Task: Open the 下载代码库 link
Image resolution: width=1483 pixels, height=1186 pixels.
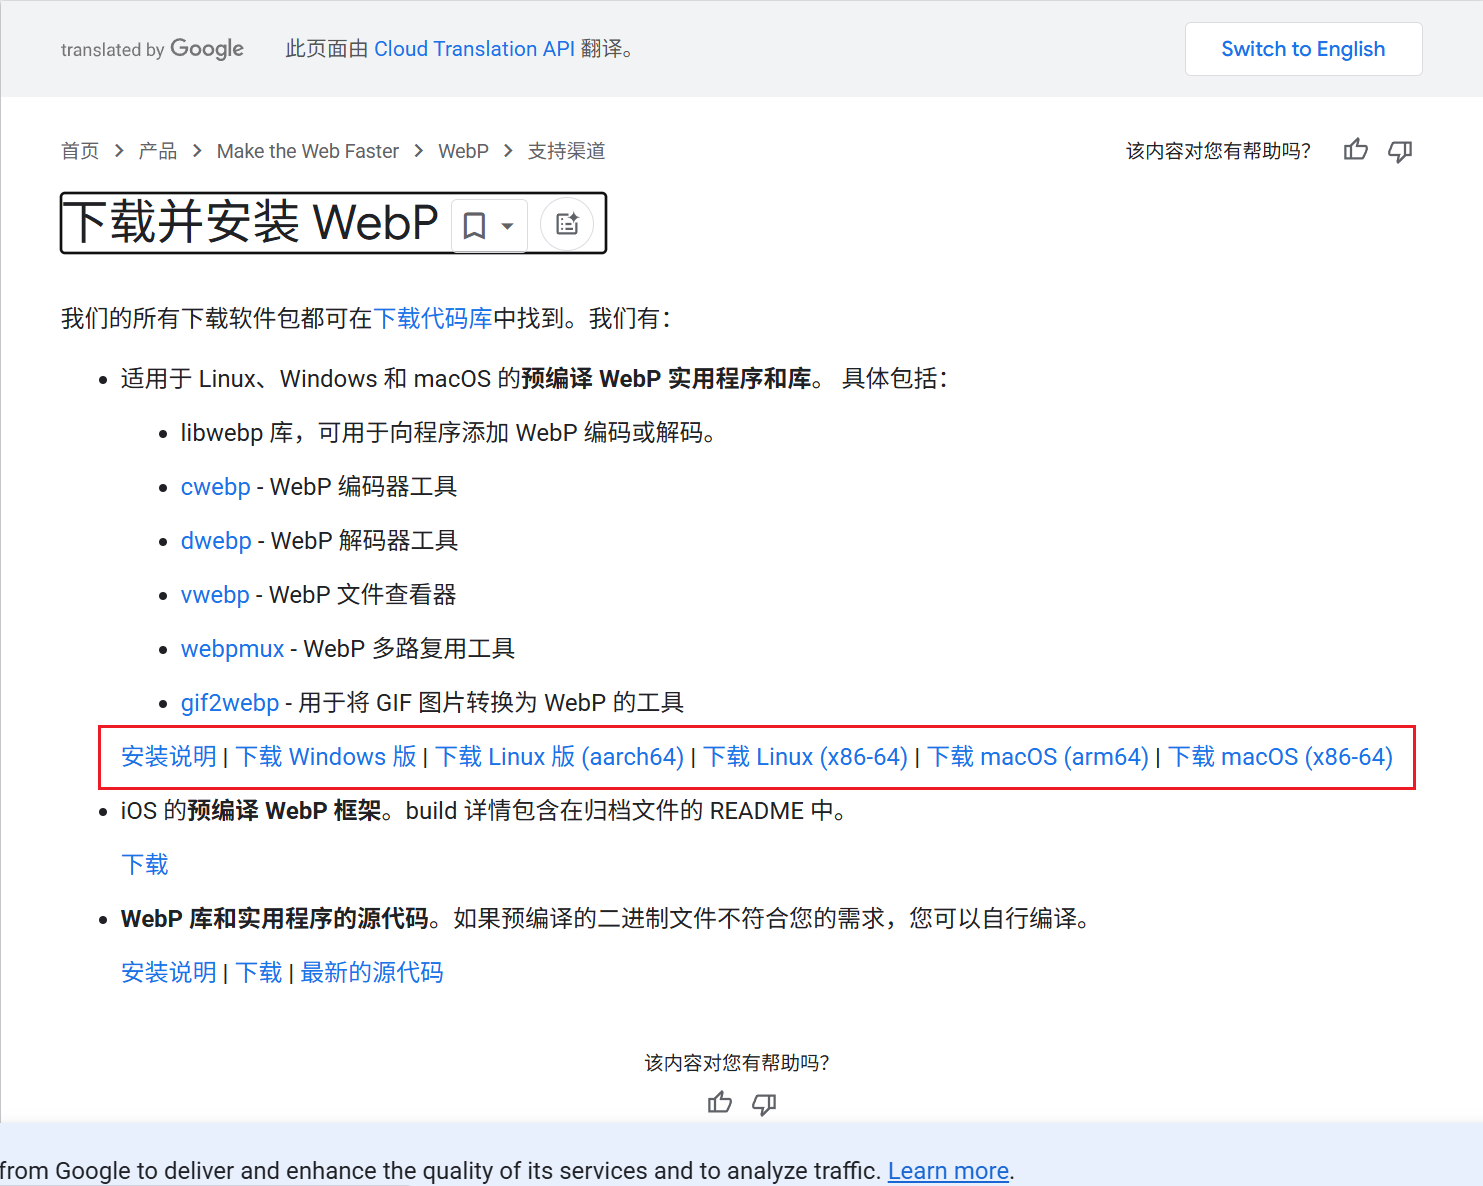Action: click(433, 318)
